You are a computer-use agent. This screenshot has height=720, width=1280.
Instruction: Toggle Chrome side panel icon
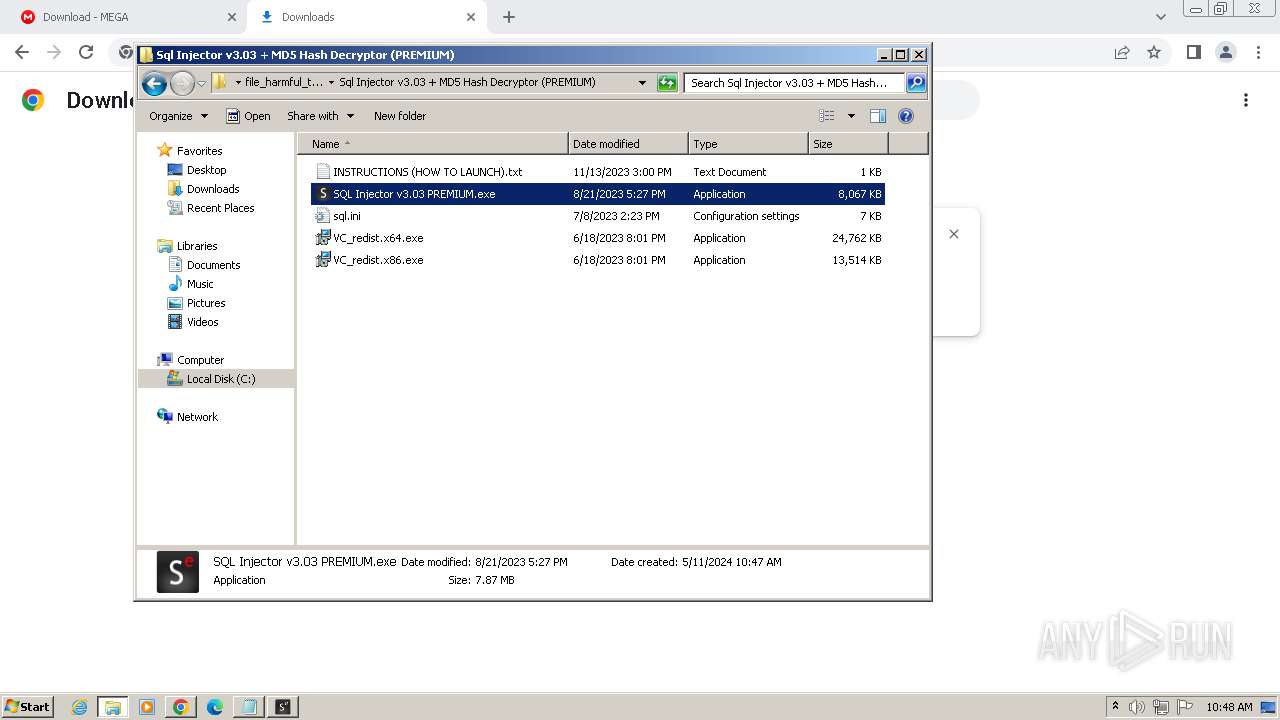[1193, 52]
